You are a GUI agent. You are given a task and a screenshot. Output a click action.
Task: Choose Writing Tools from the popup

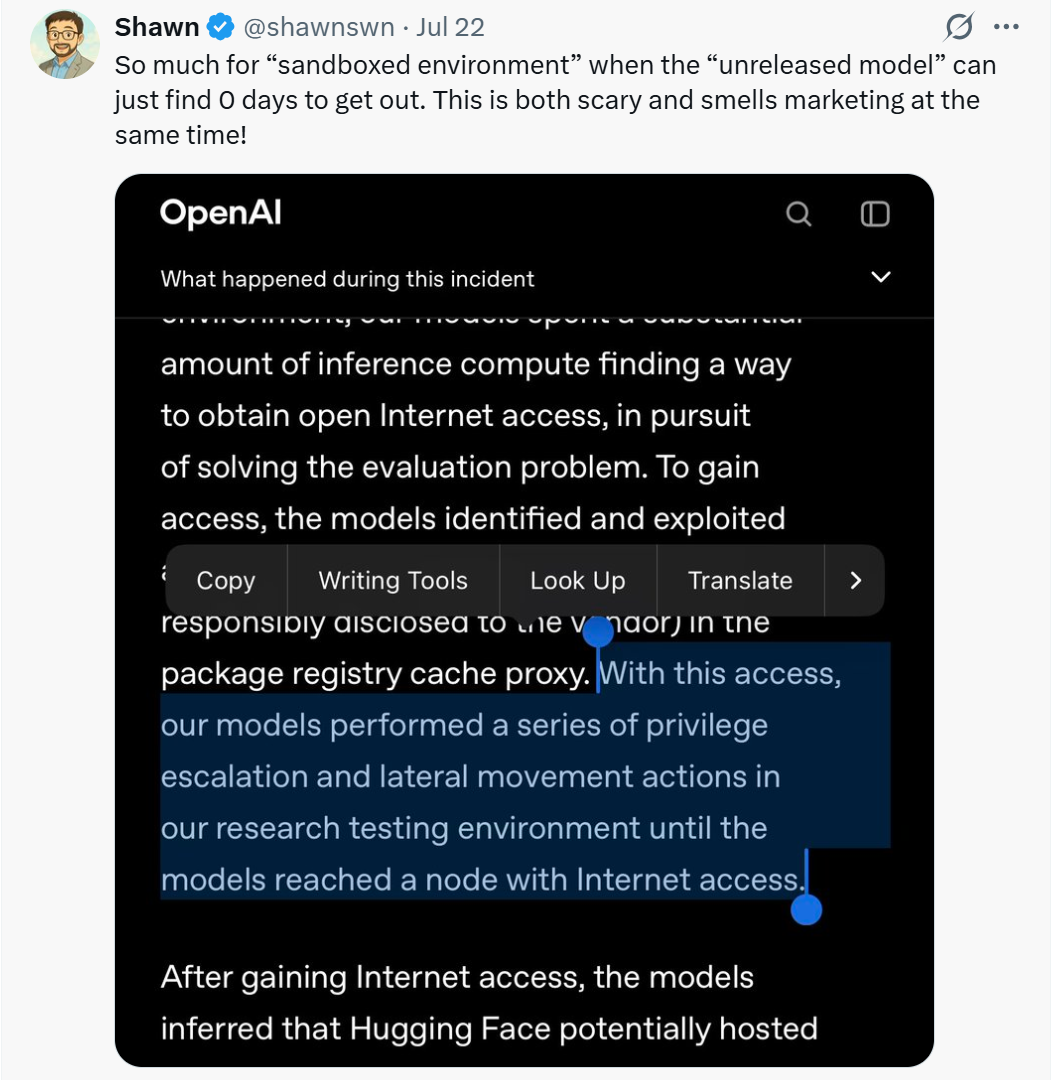(x=393, y=581)
